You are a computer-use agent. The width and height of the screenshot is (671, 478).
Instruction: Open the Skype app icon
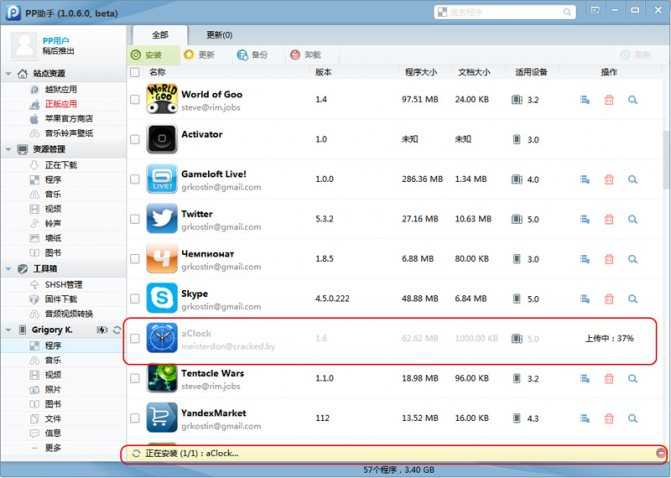[162, 298]
